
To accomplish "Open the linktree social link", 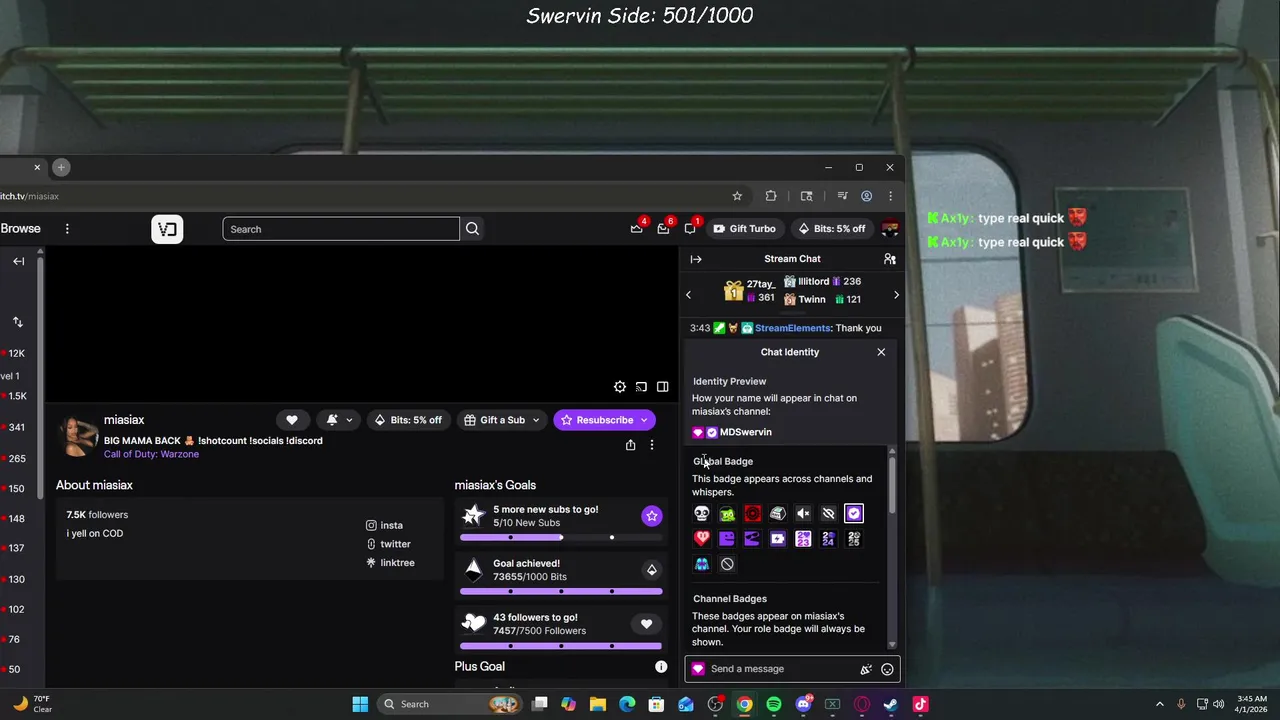I will 390,563.
